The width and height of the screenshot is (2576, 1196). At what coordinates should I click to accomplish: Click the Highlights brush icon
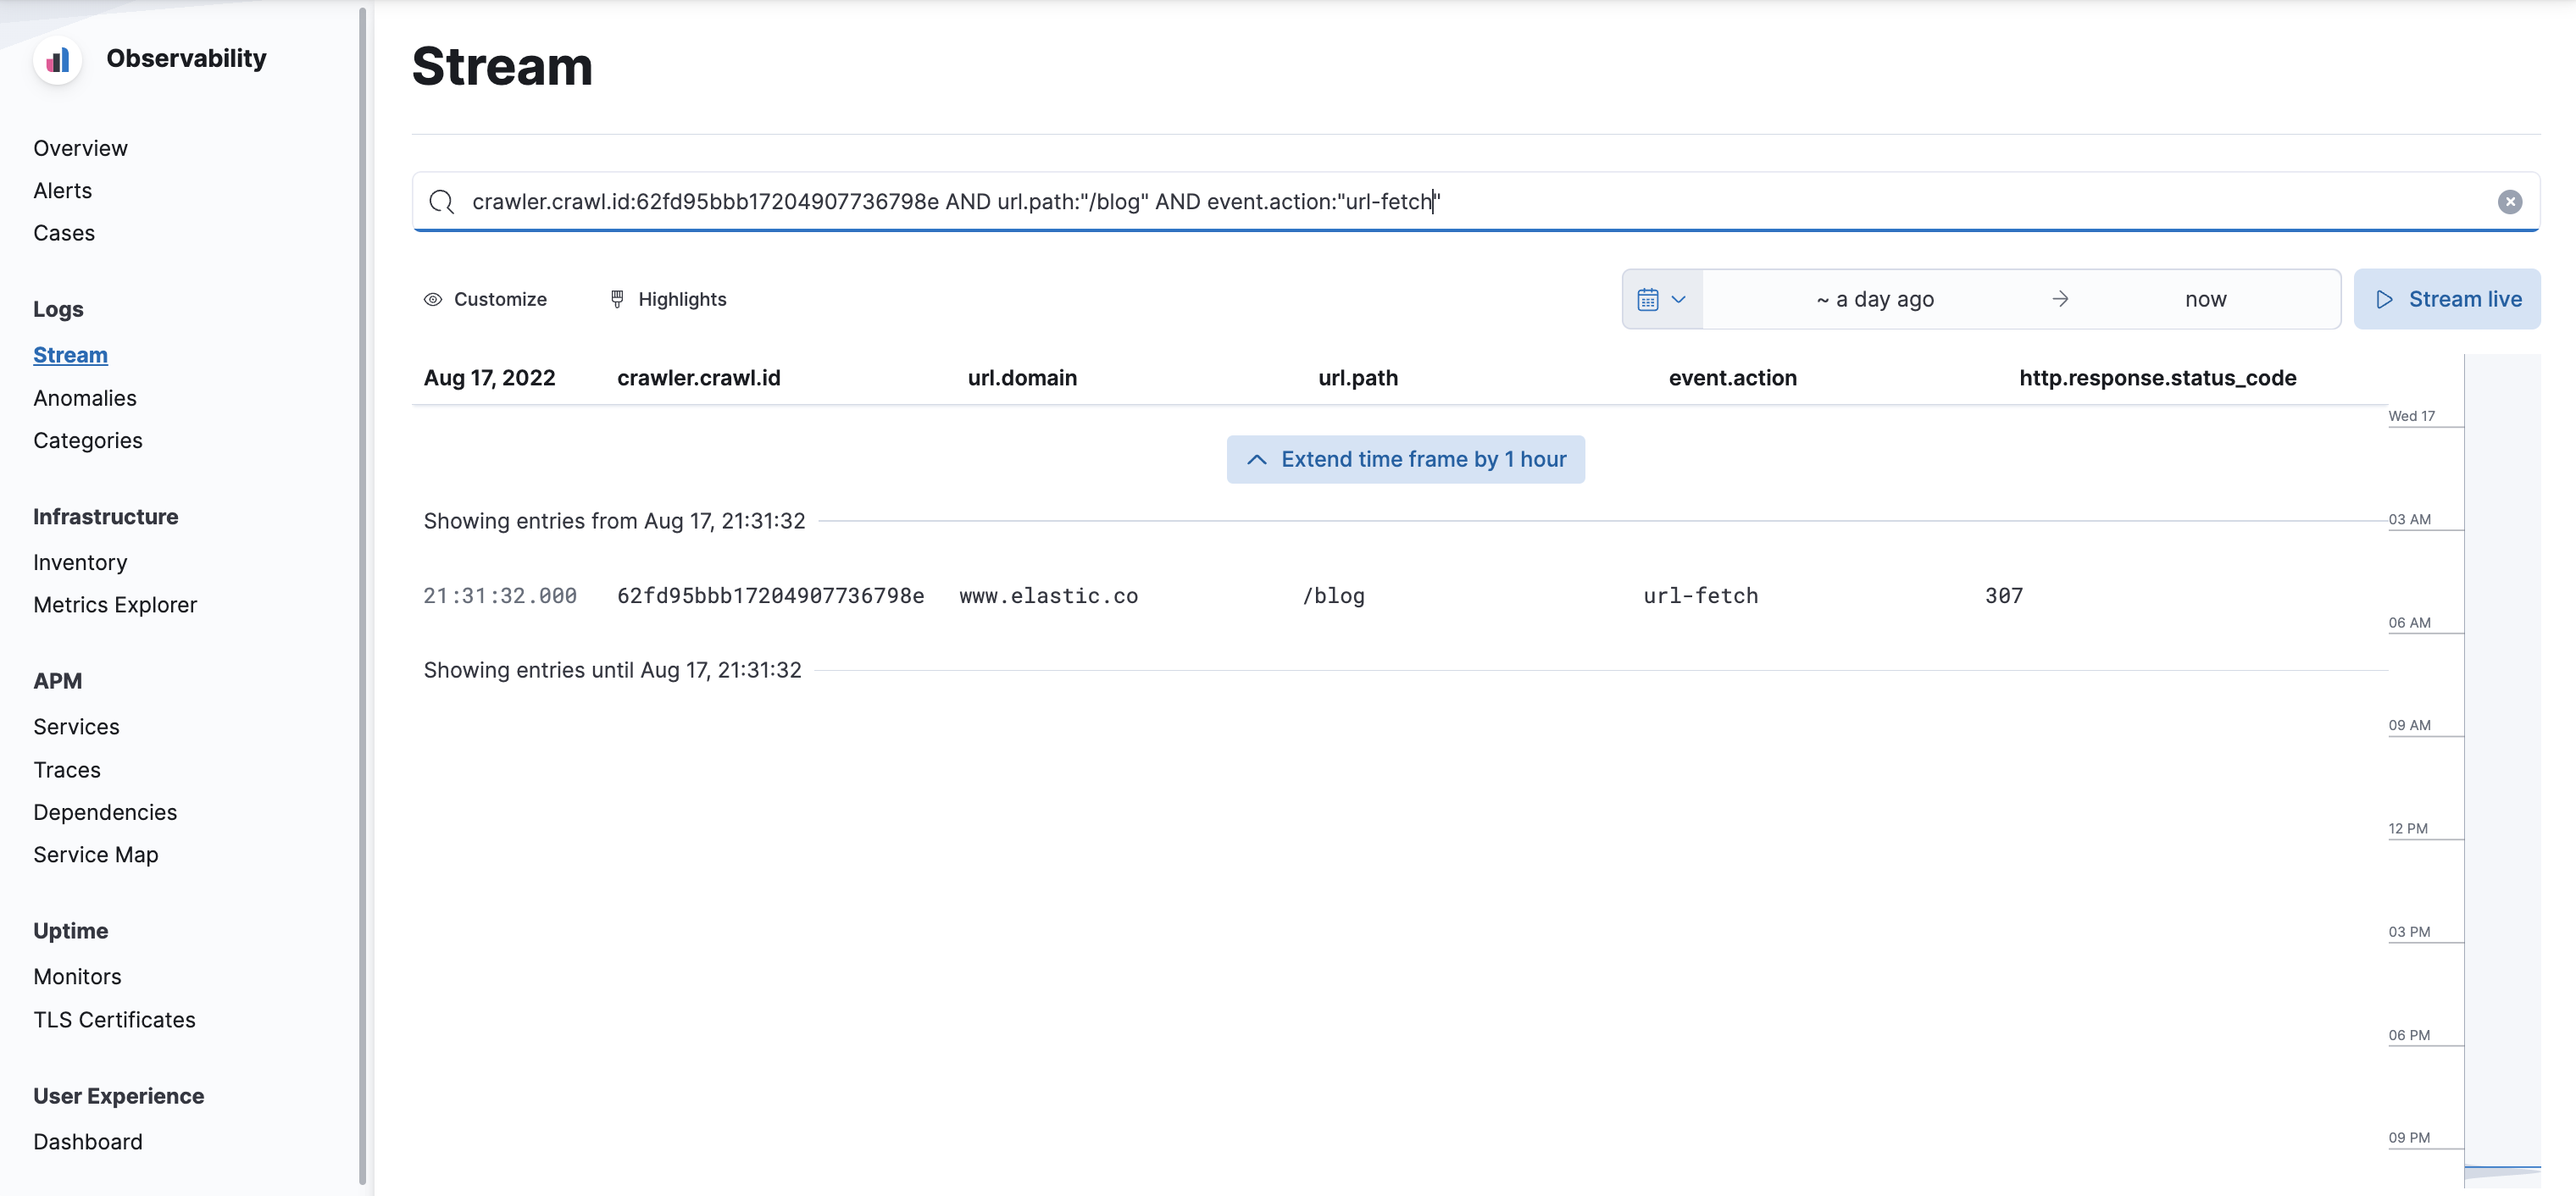(618, 299)
